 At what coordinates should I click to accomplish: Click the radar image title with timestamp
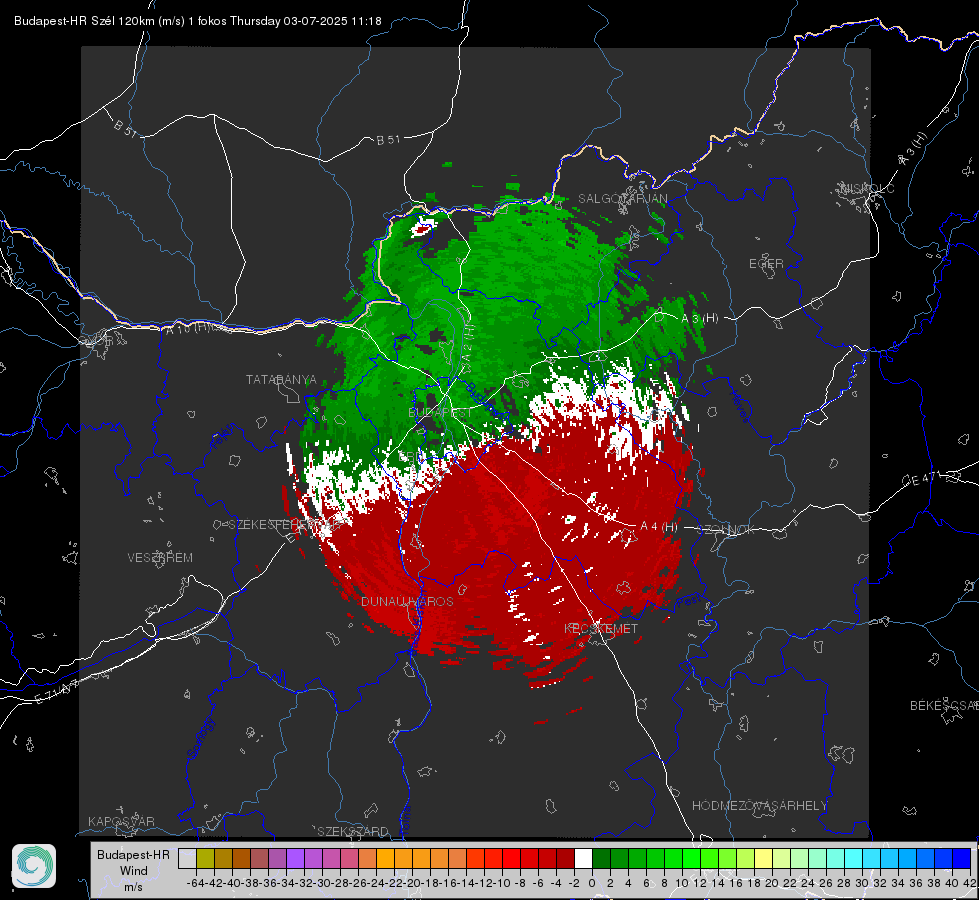197,21
